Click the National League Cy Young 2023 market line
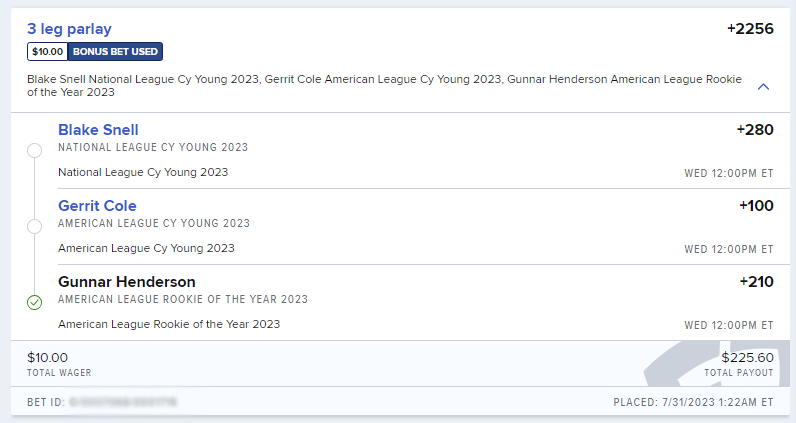This screenshot has height=423, width=796. (x=143, y=172)
